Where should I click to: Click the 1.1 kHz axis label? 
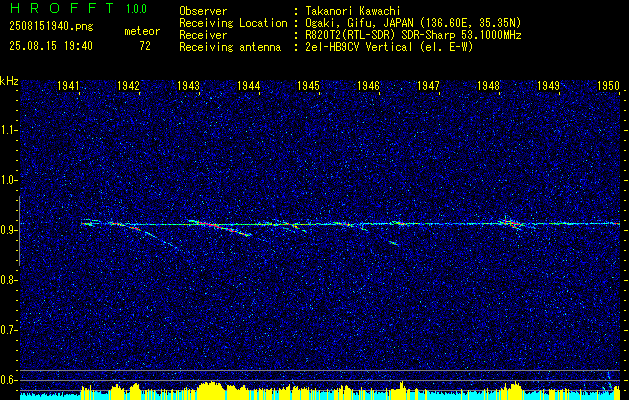point(7,130)
